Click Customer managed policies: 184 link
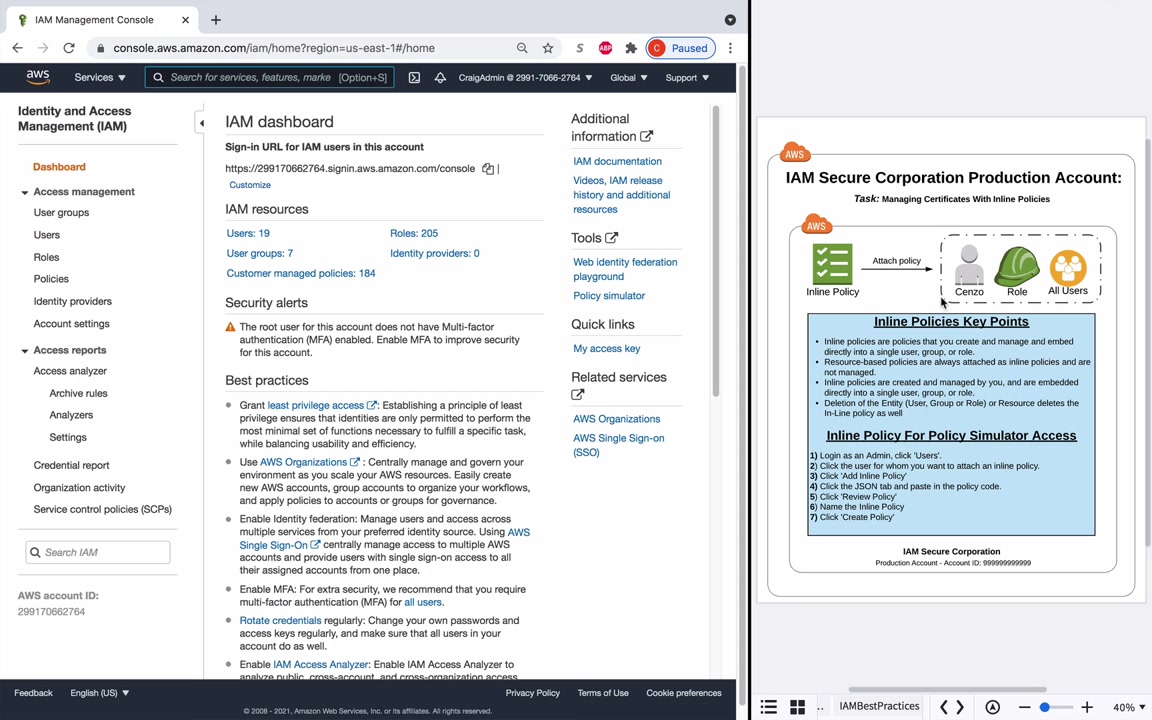This screenshot has height=720, width=1152. coord(300,273)
